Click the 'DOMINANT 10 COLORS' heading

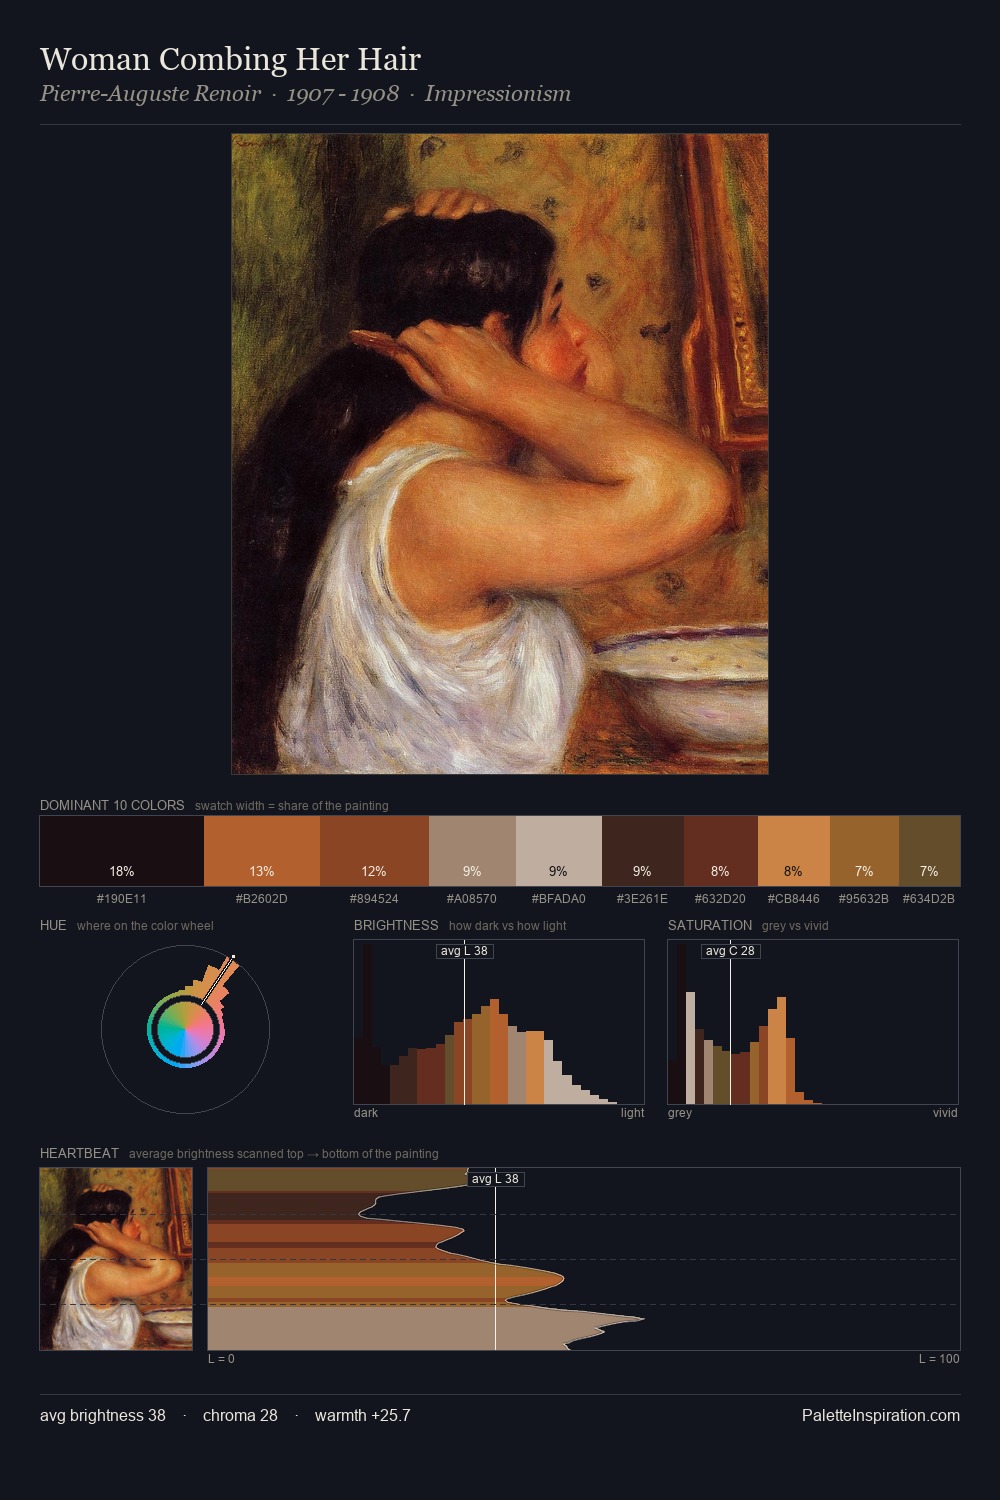tap(112, 805)
